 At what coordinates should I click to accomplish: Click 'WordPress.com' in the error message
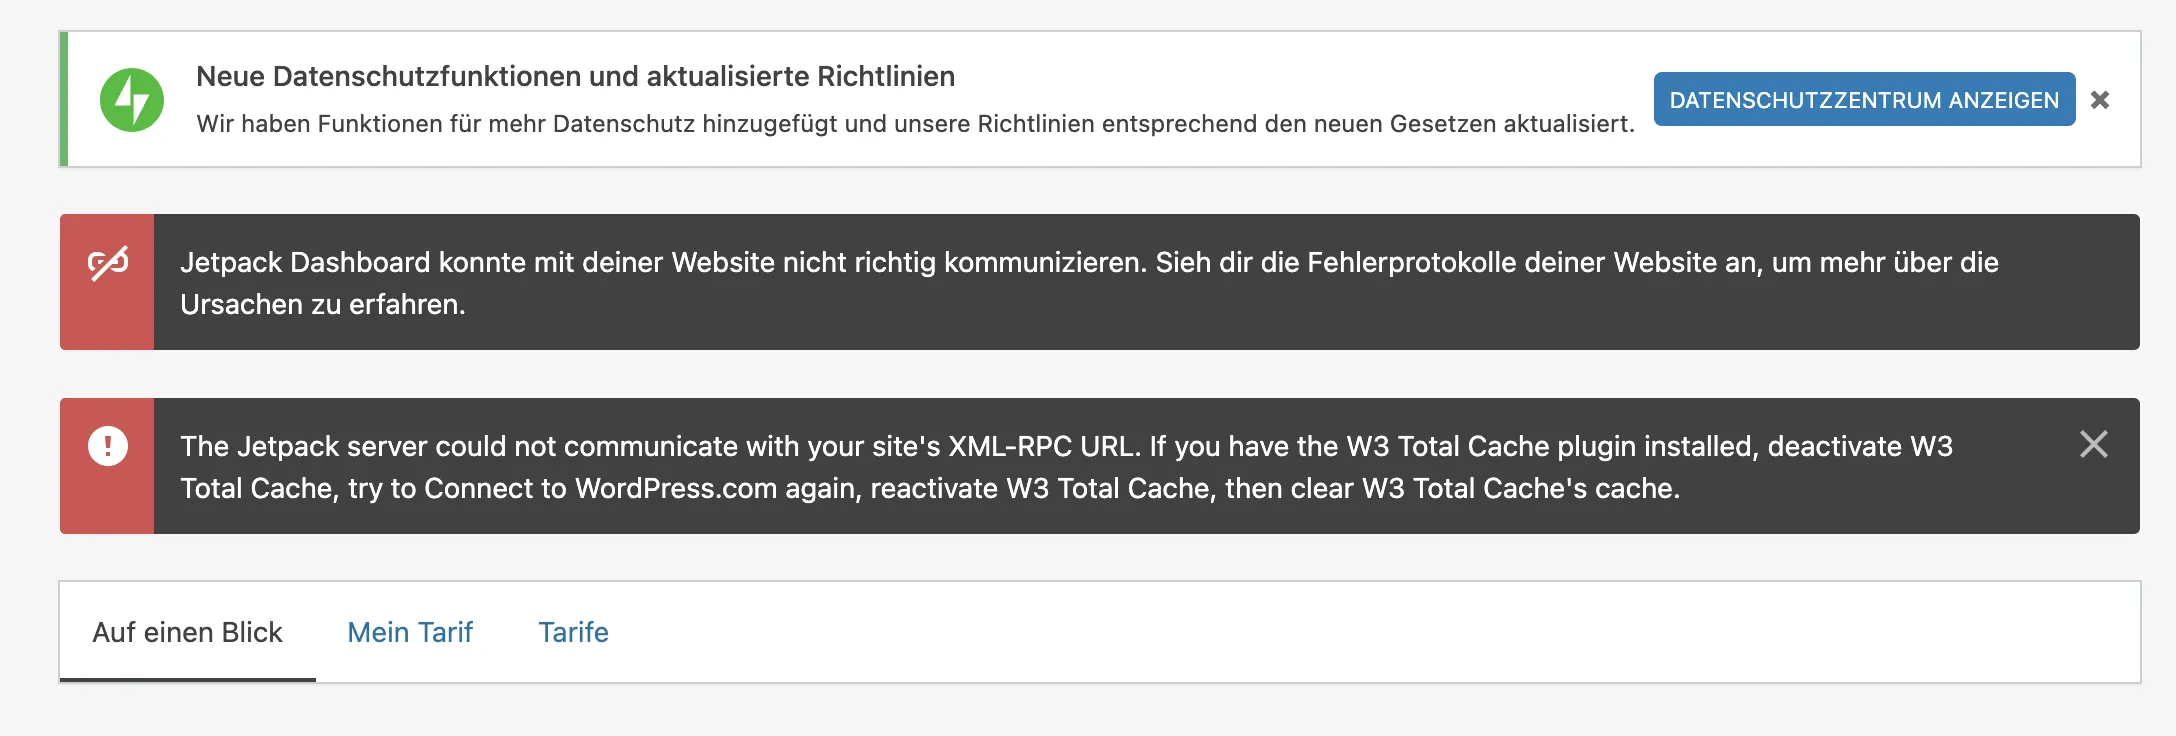click(x=676, y=488)
